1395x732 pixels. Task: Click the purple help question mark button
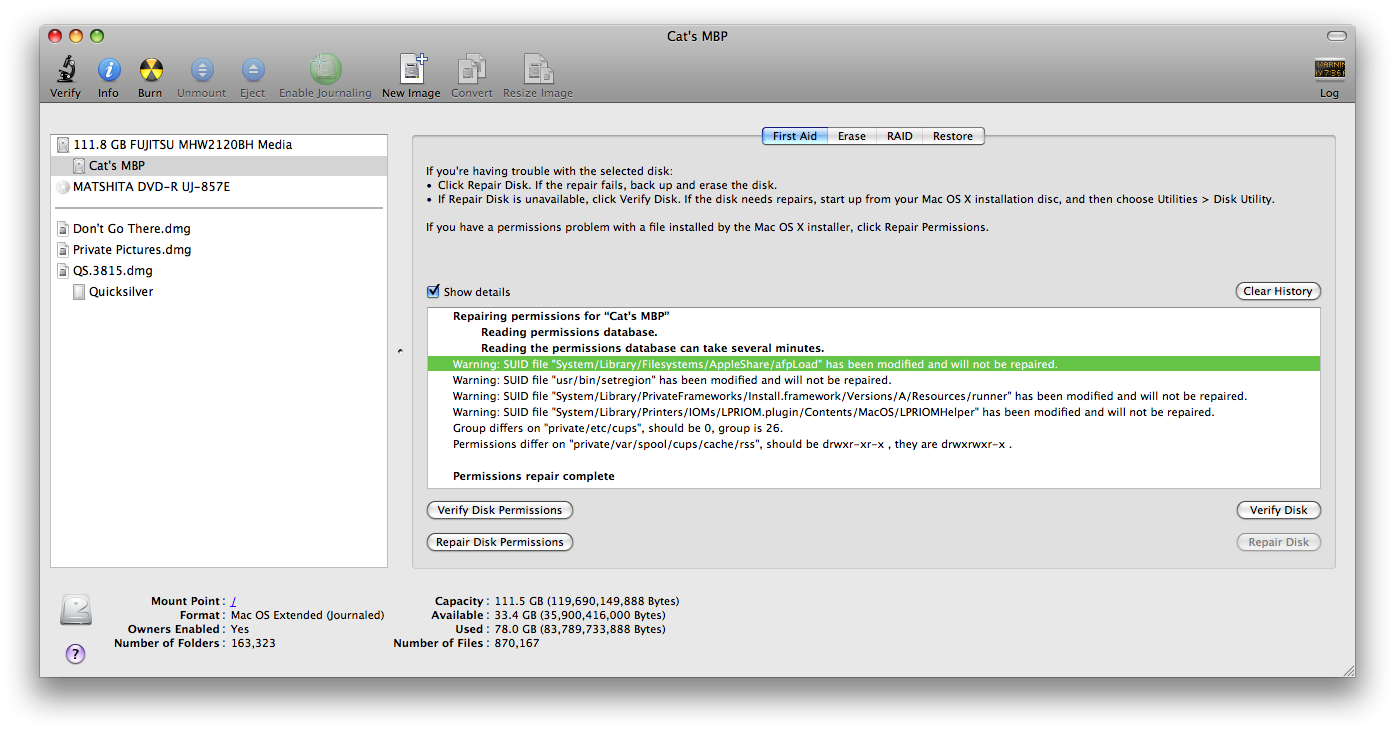[x=75, y=654]
